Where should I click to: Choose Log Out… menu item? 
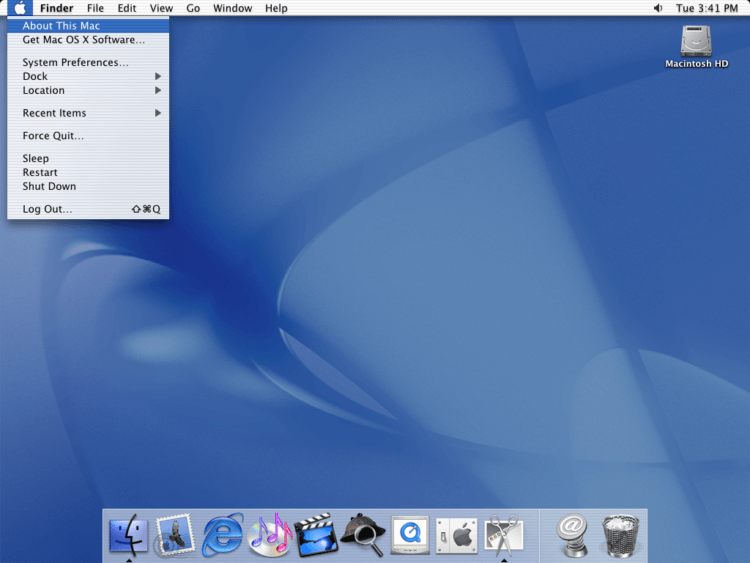(88, 209)
